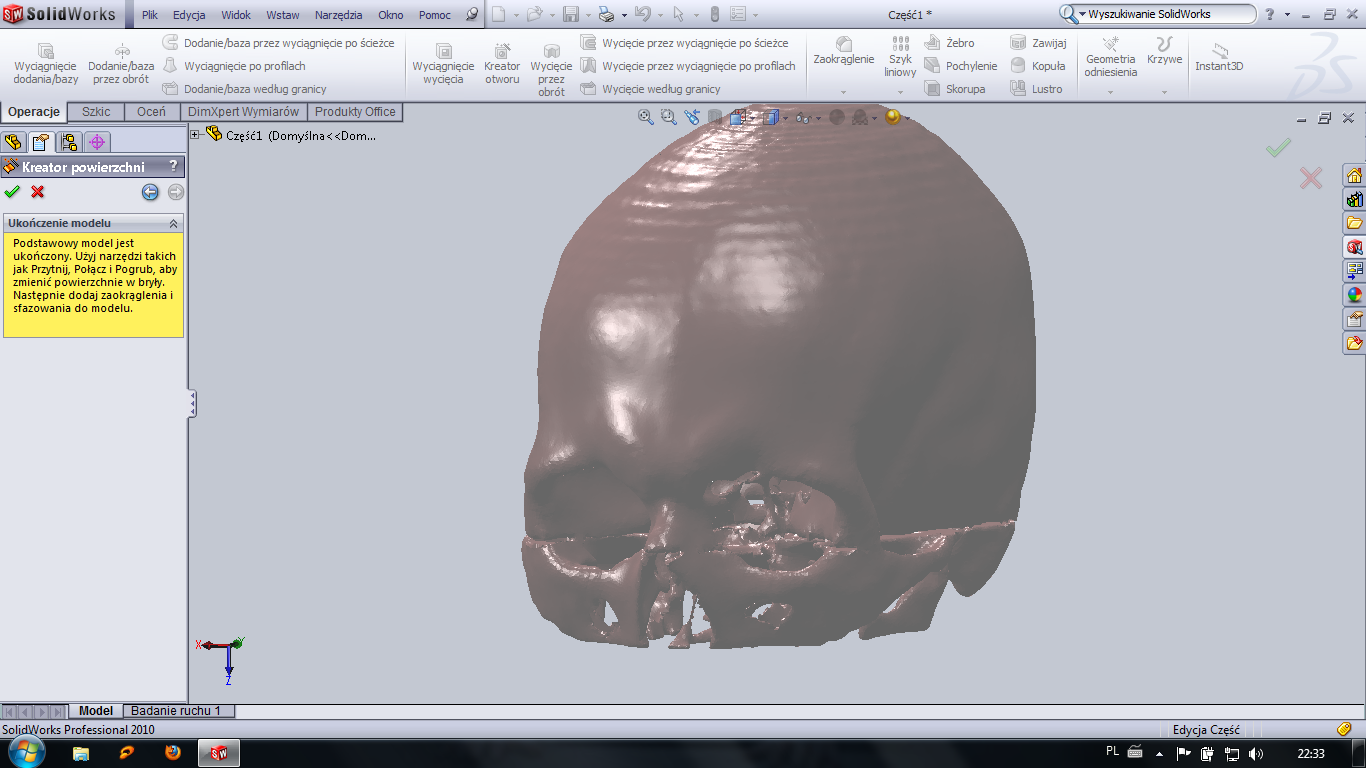
Task: Open Okno menu
Action: coord(391,15)
